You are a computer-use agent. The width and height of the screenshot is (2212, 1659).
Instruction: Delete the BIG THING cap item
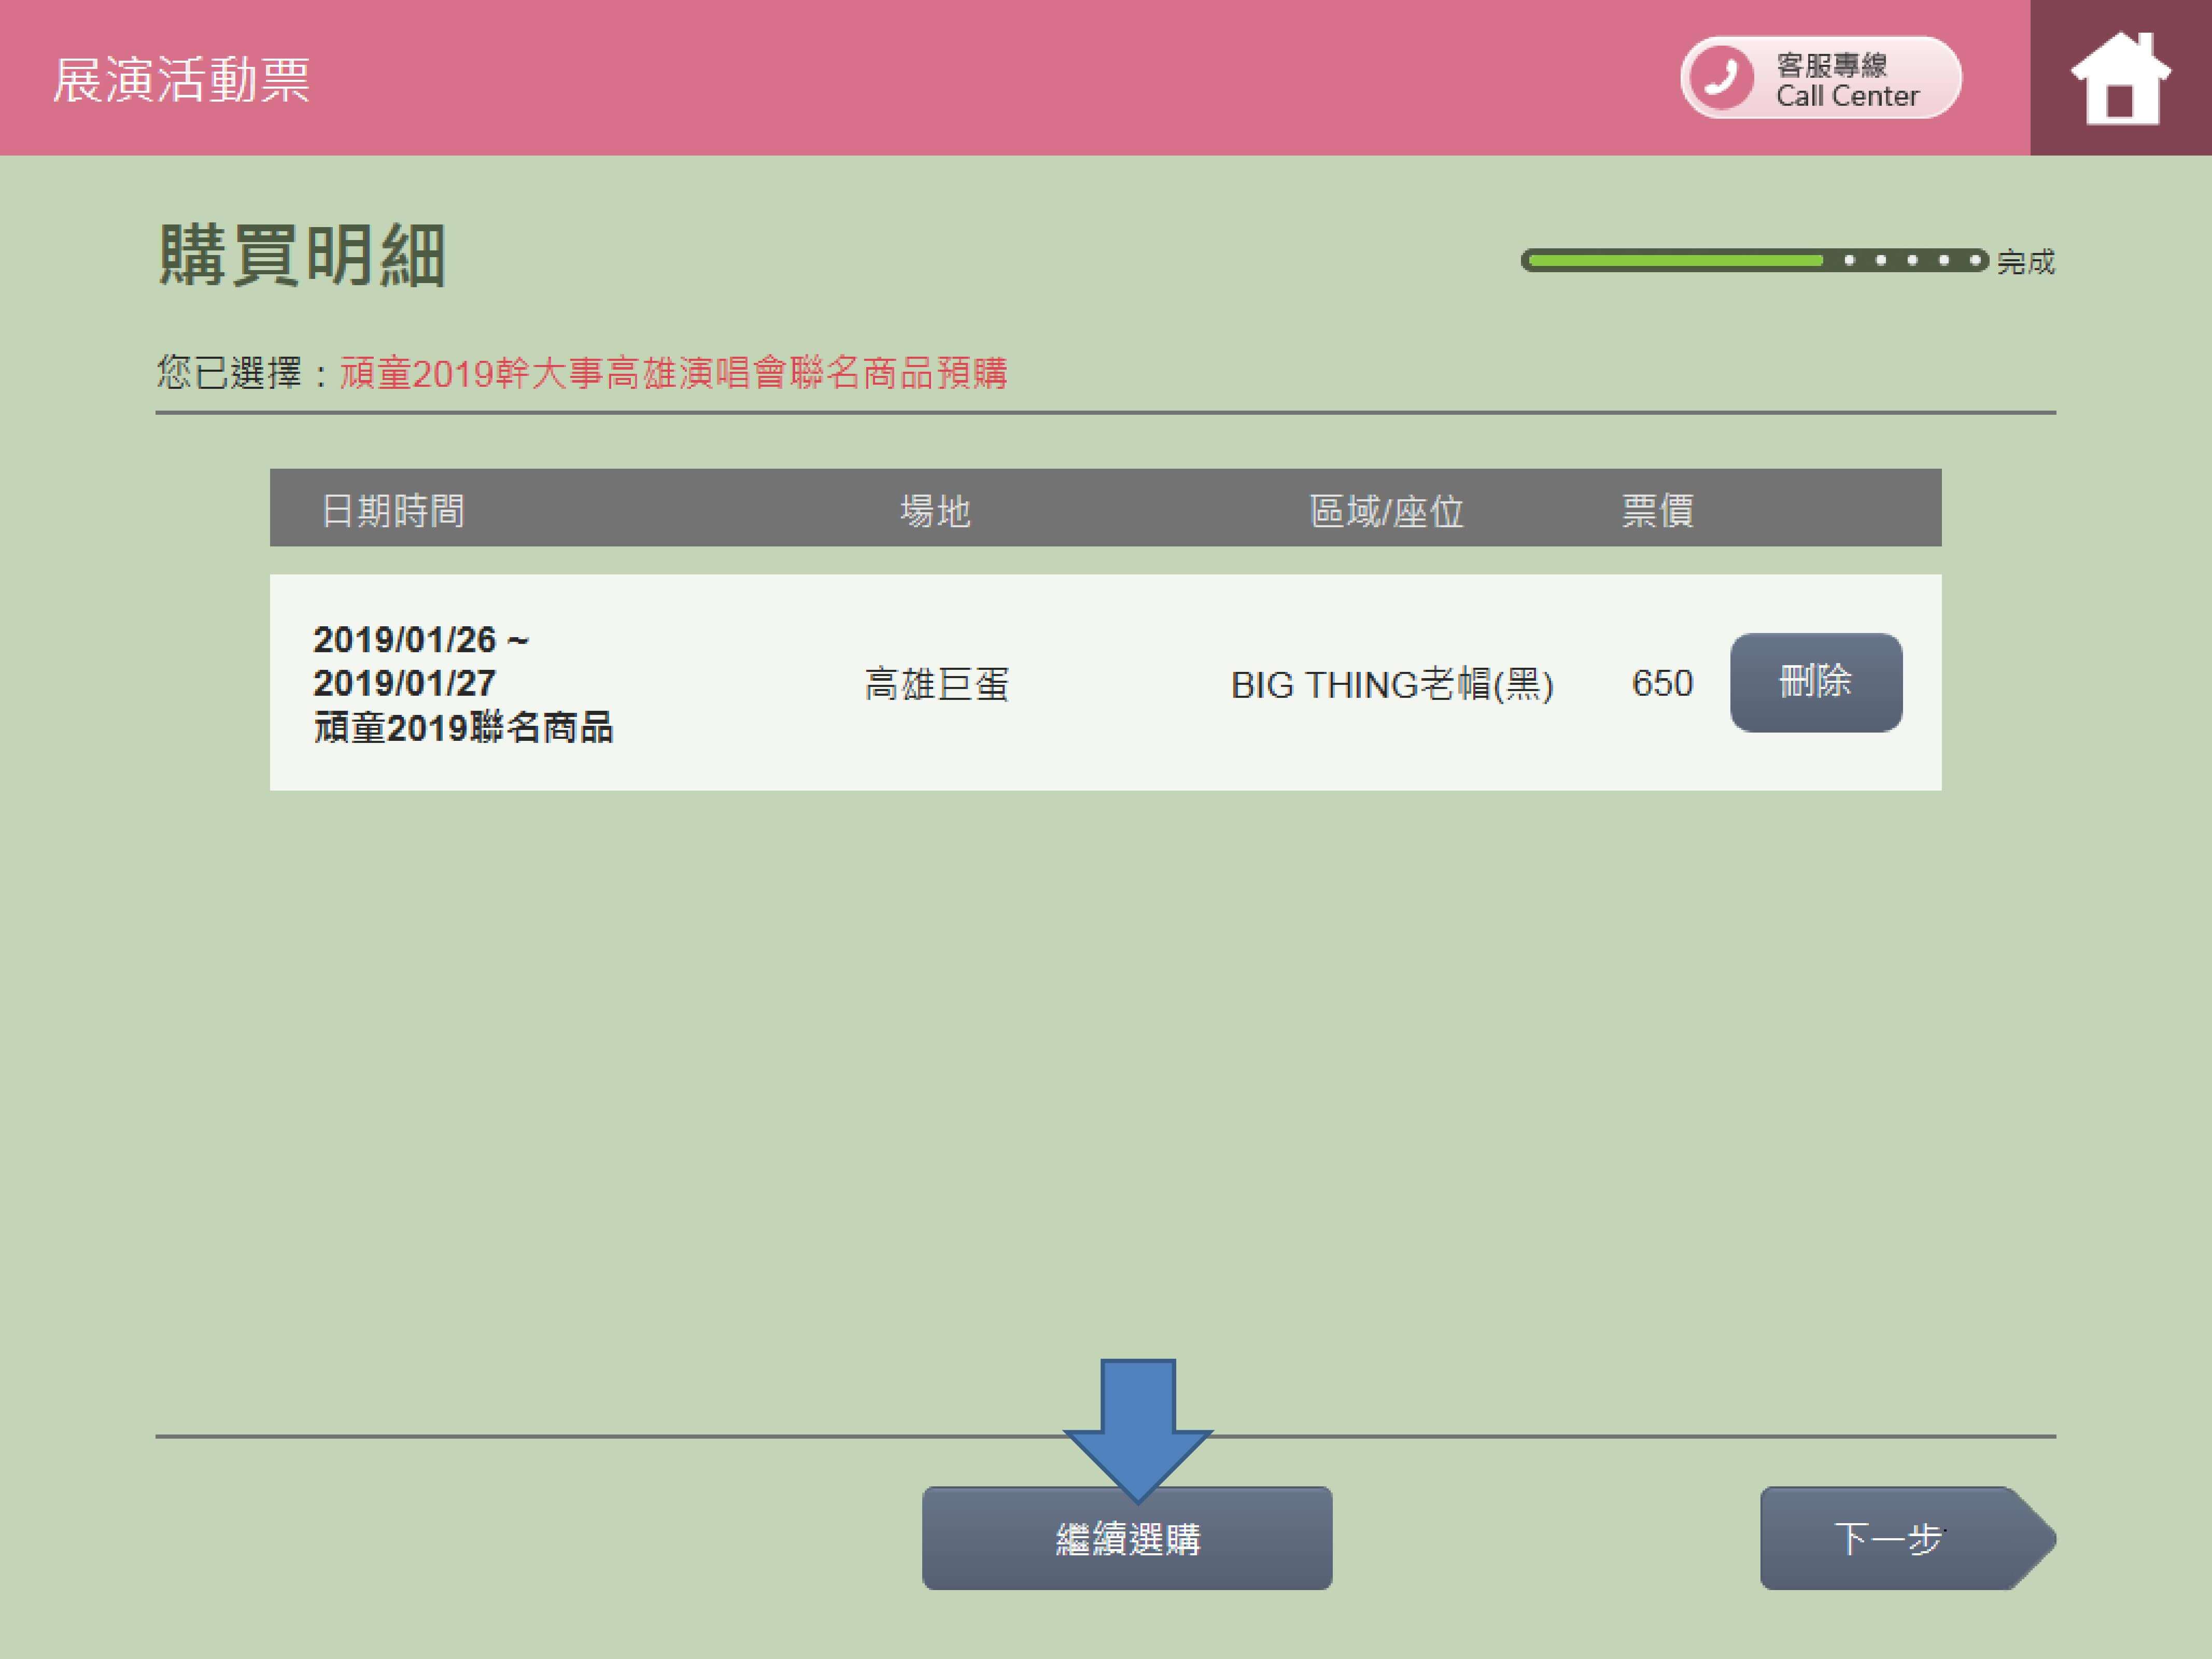(x=1815, y=682)
